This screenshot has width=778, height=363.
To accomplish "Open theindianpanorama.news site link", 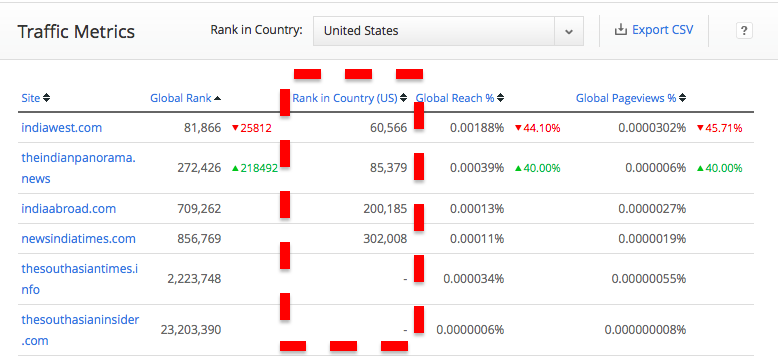I will point(78,168).
